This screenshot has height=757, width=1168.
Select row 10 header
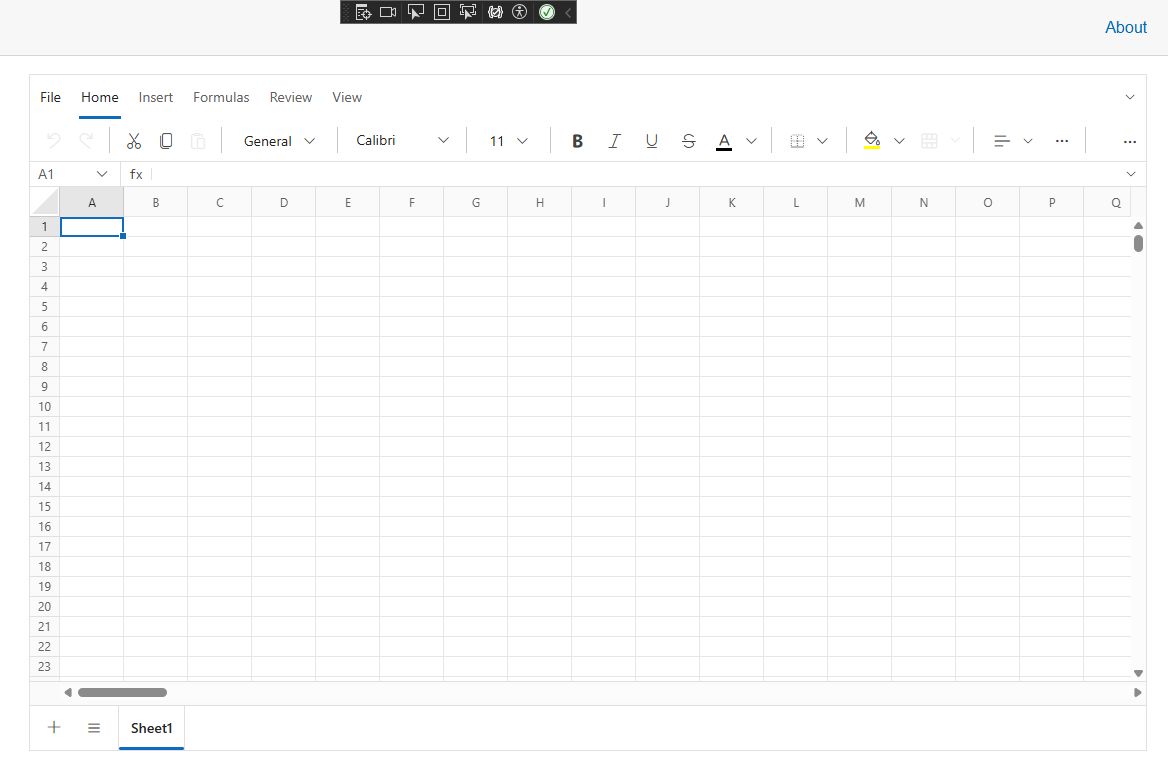tap(45, 407)
